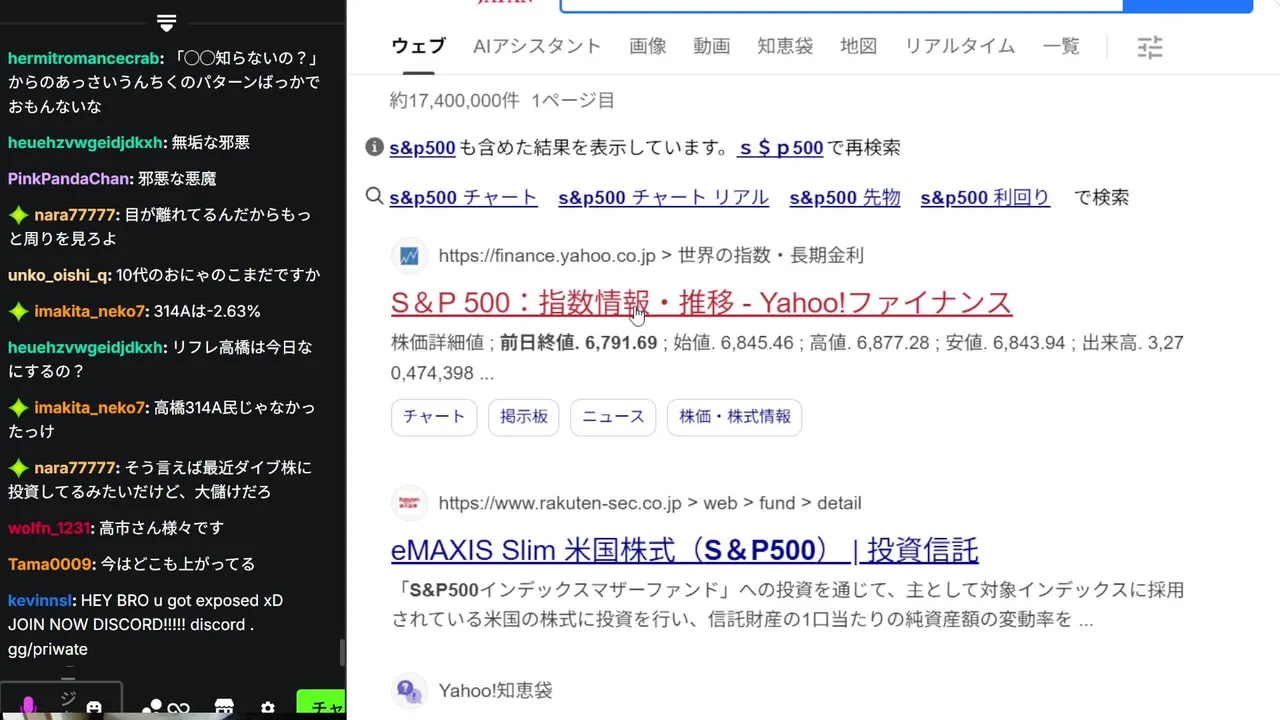Click the 前日終値 6,791.69 snippet text
This screenshot has width=1280, height=720.
(x=578, y=343)
